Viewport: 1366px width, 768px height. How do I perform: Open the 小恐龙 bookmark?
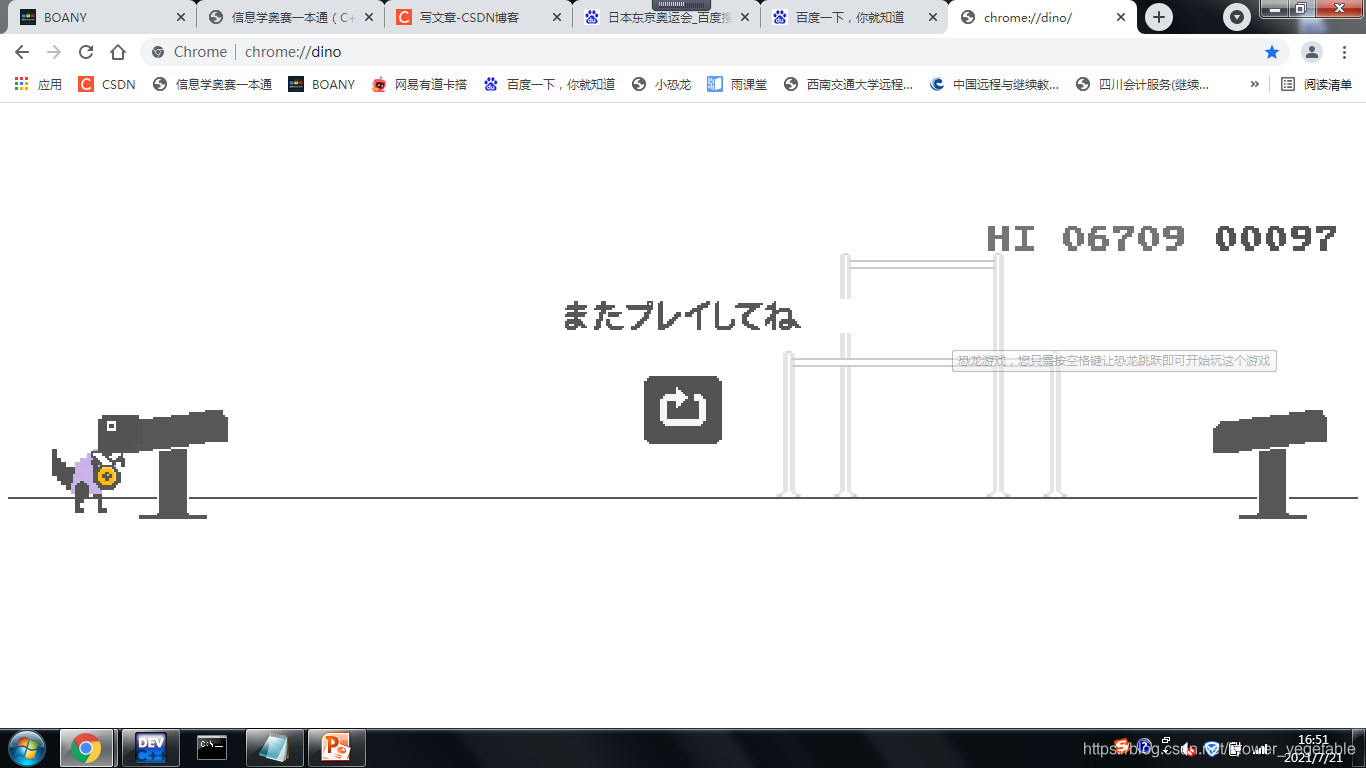661,84
